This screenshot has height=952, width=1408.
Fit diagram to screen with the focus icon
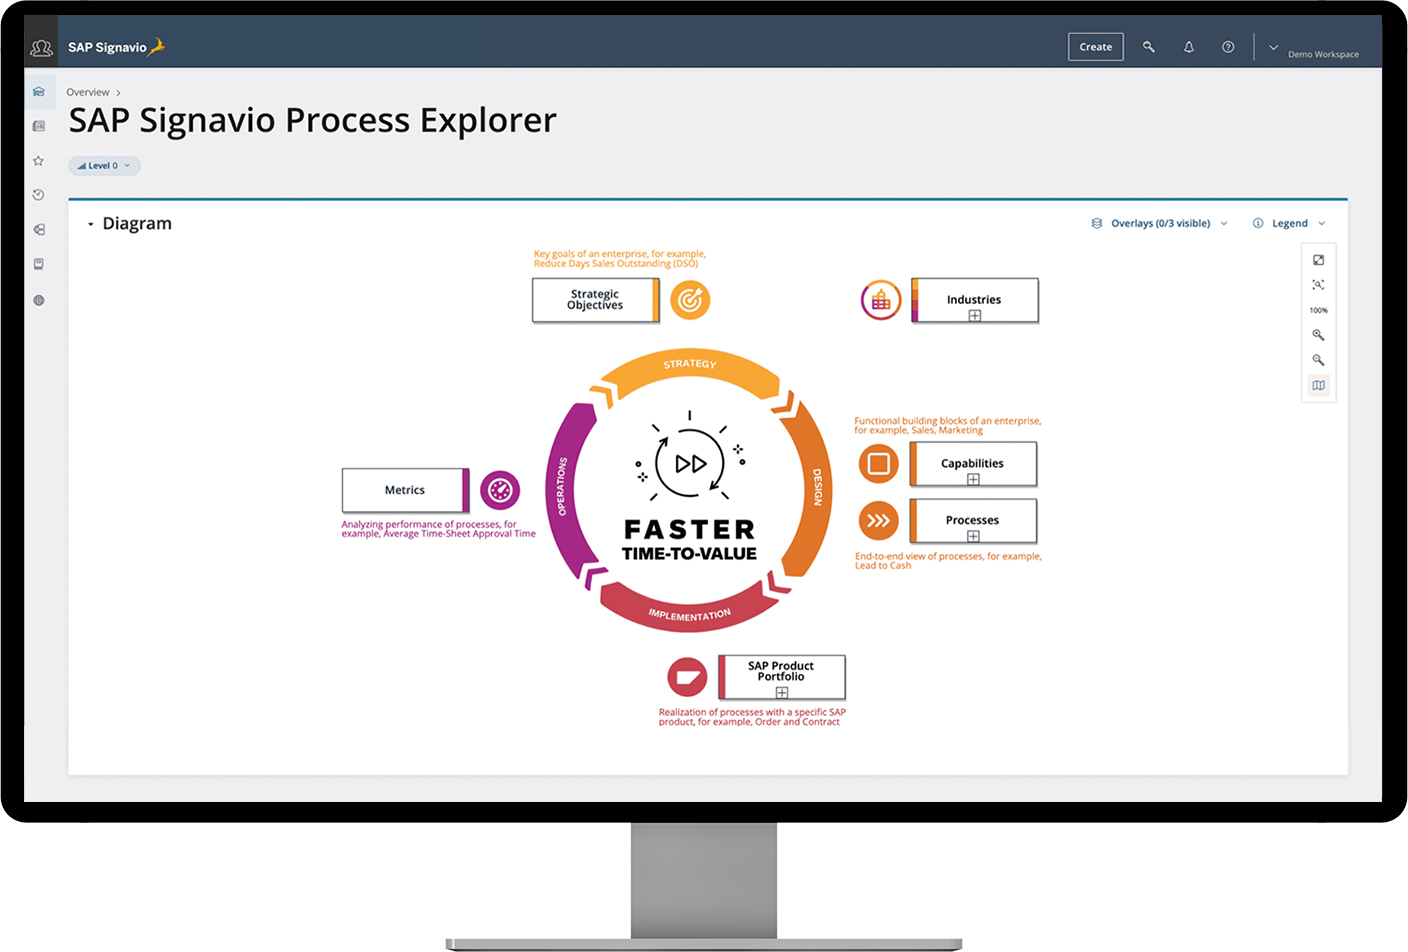pyautogui.click(x=1319, y=284)
